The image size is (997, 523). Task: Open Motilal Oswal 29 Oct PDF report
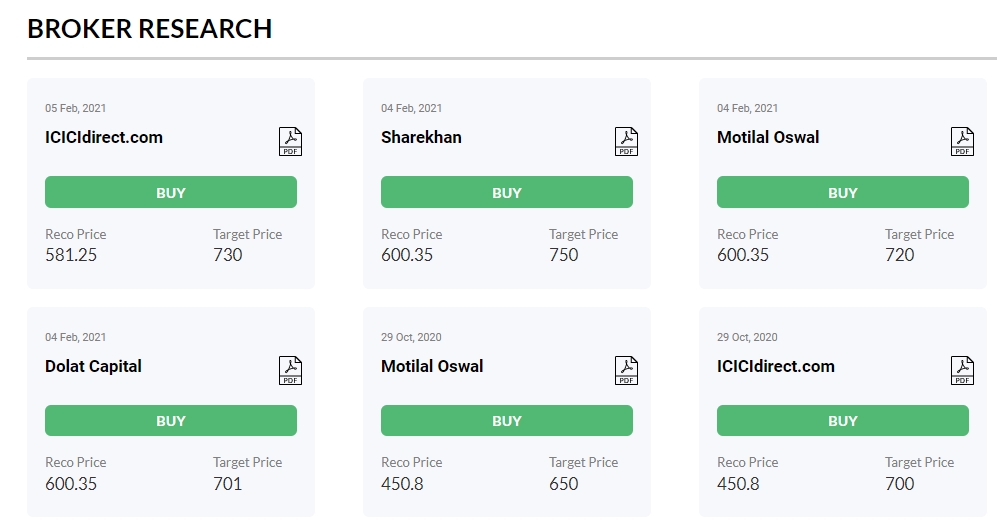(626, 370)
